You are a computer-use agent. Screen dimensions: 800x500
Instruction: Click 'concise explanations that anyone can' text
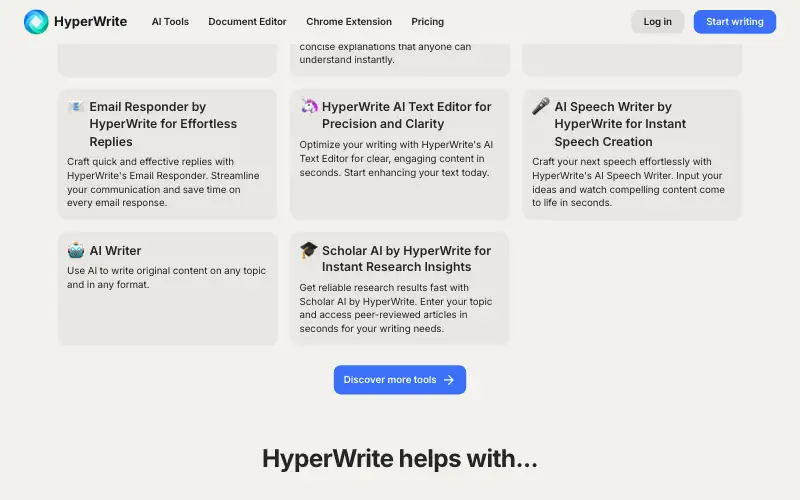pyautogui.click(x=385, y=47)
